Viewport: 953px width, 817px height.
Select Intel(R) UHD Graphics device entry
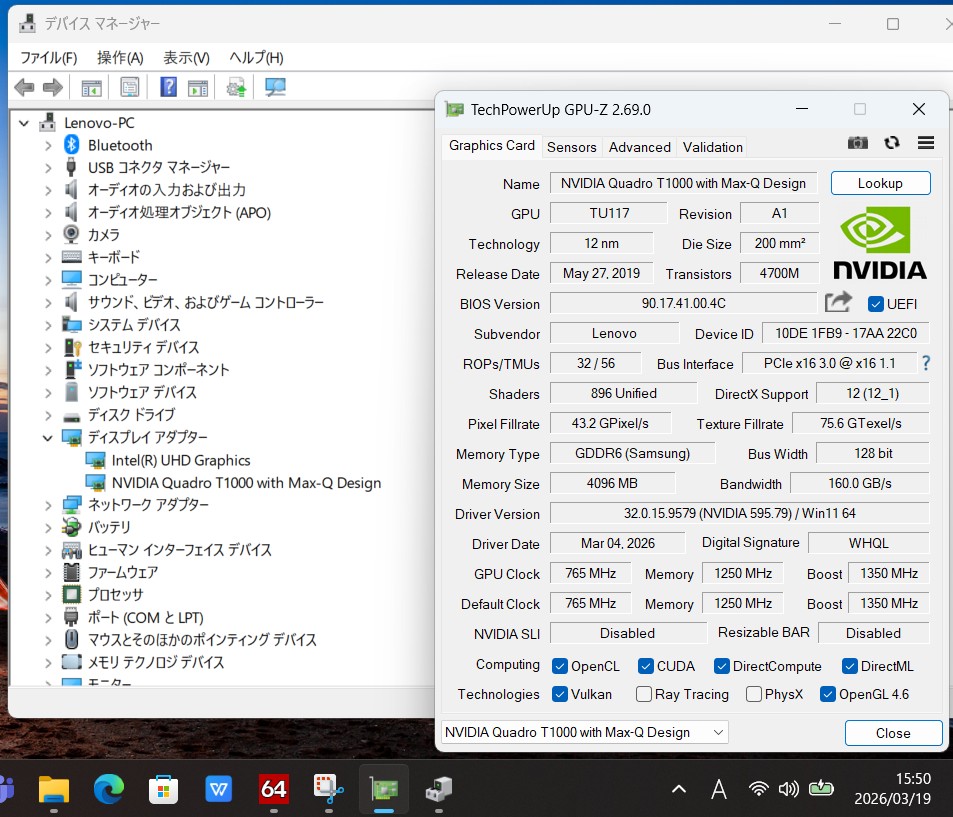pos(180,460)
